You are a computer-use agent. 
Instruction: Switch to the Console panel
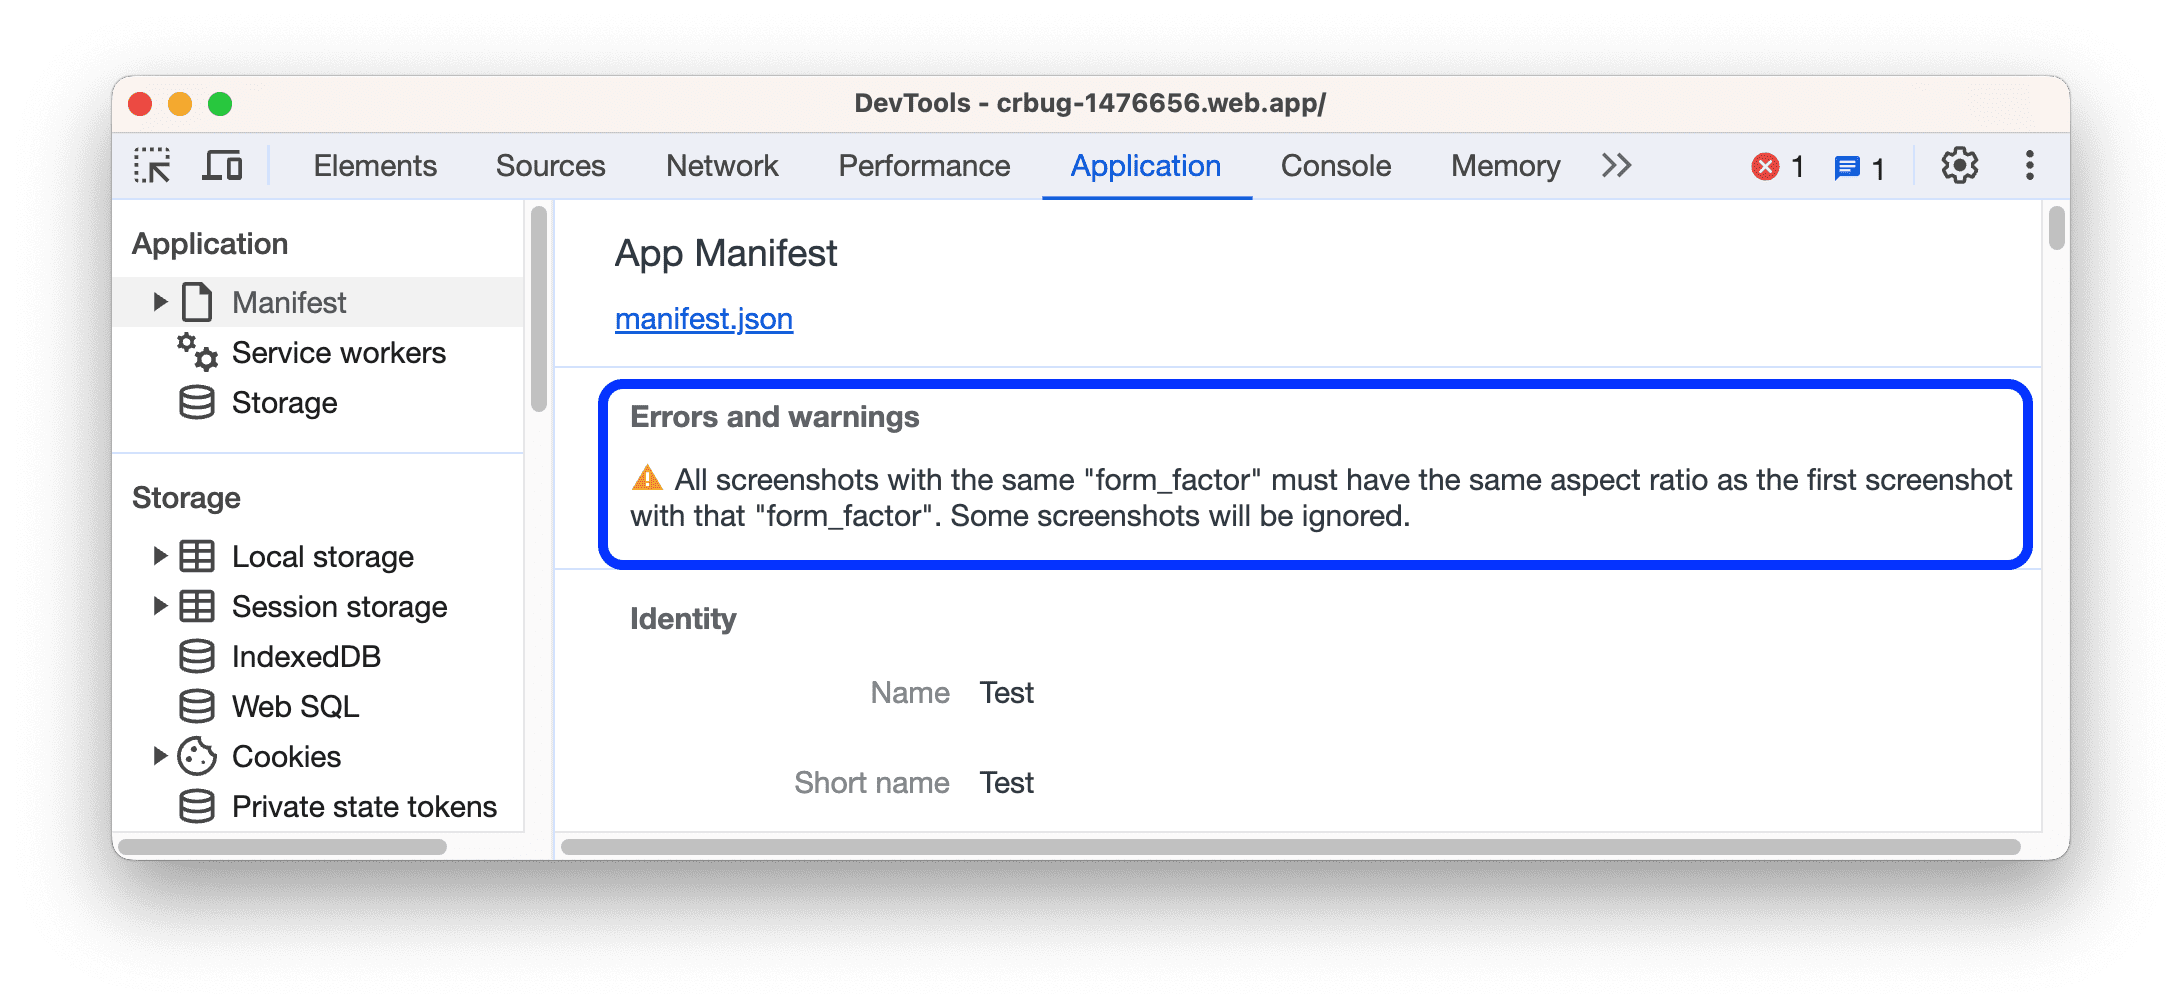1334,165
